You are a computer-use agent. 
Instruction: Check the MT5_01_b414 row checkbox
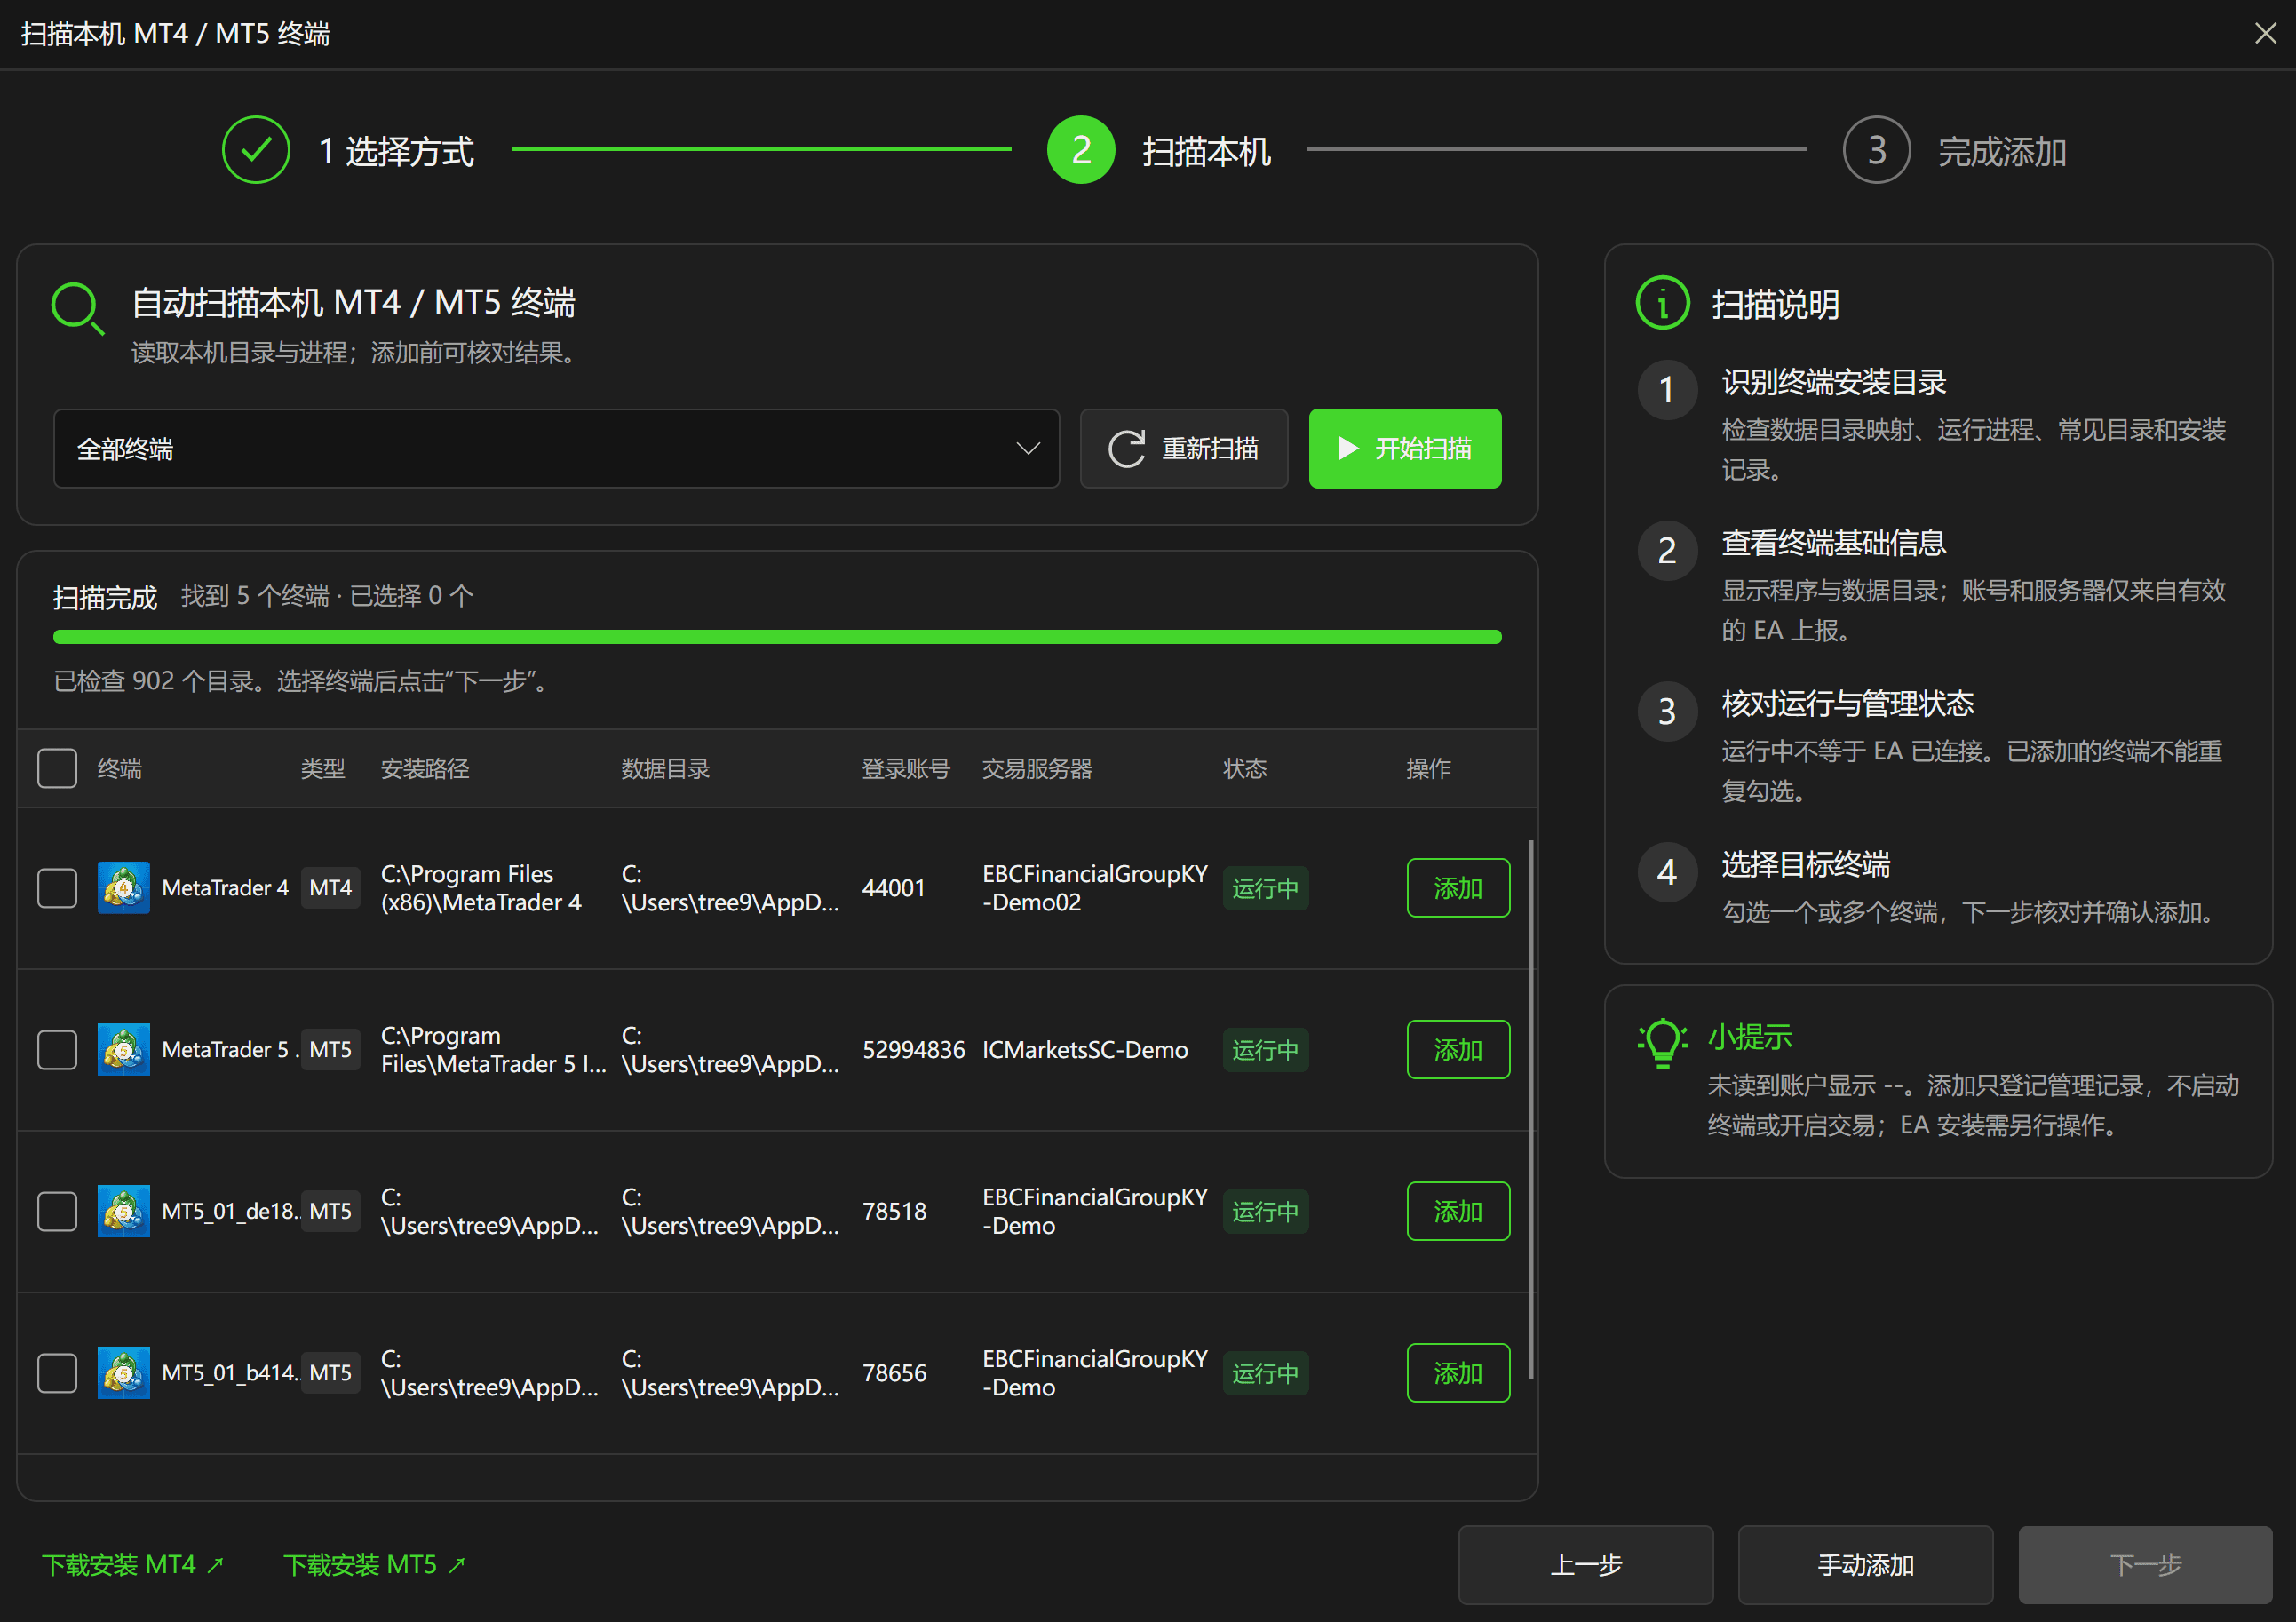point(57,1373)
